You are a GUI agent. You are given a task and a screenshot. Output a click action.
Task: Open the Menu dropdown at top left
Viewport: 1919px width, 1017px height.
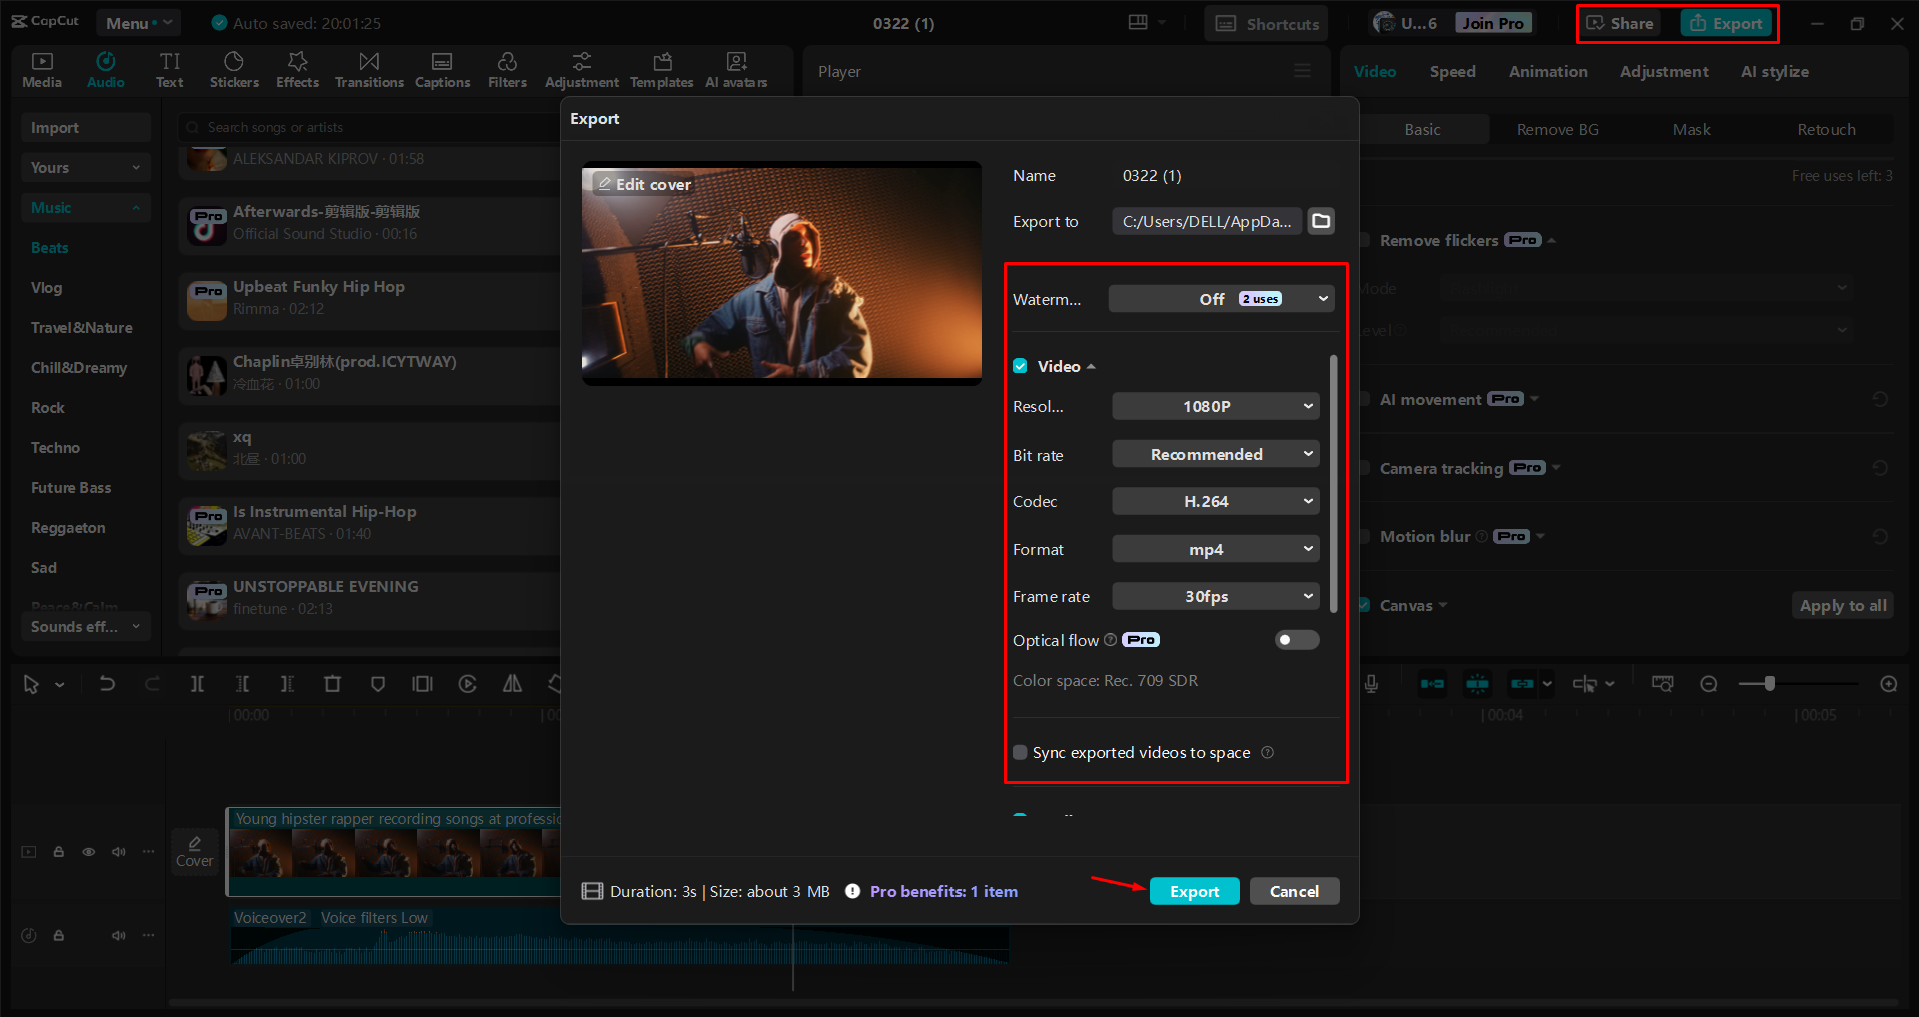[138, 22]
